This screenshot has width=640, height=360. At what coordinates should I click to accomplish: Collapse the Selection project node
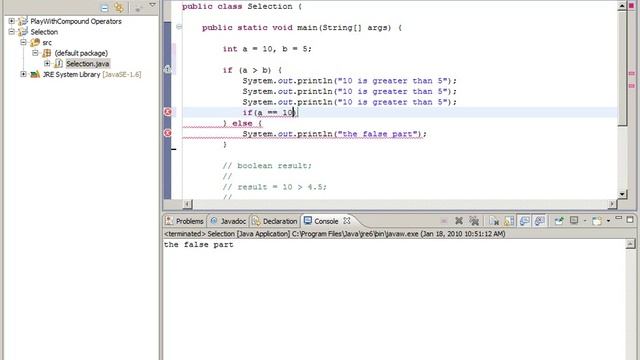11,31
